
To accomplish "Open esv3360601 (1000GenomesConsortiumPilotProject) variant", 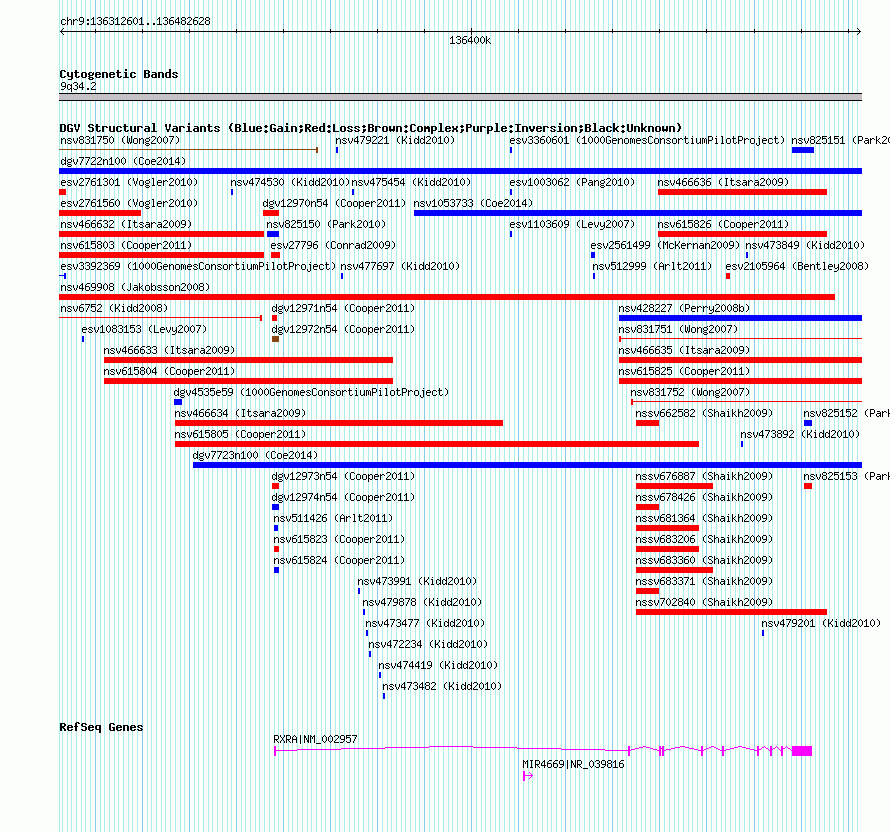I will tap(647, 140).
